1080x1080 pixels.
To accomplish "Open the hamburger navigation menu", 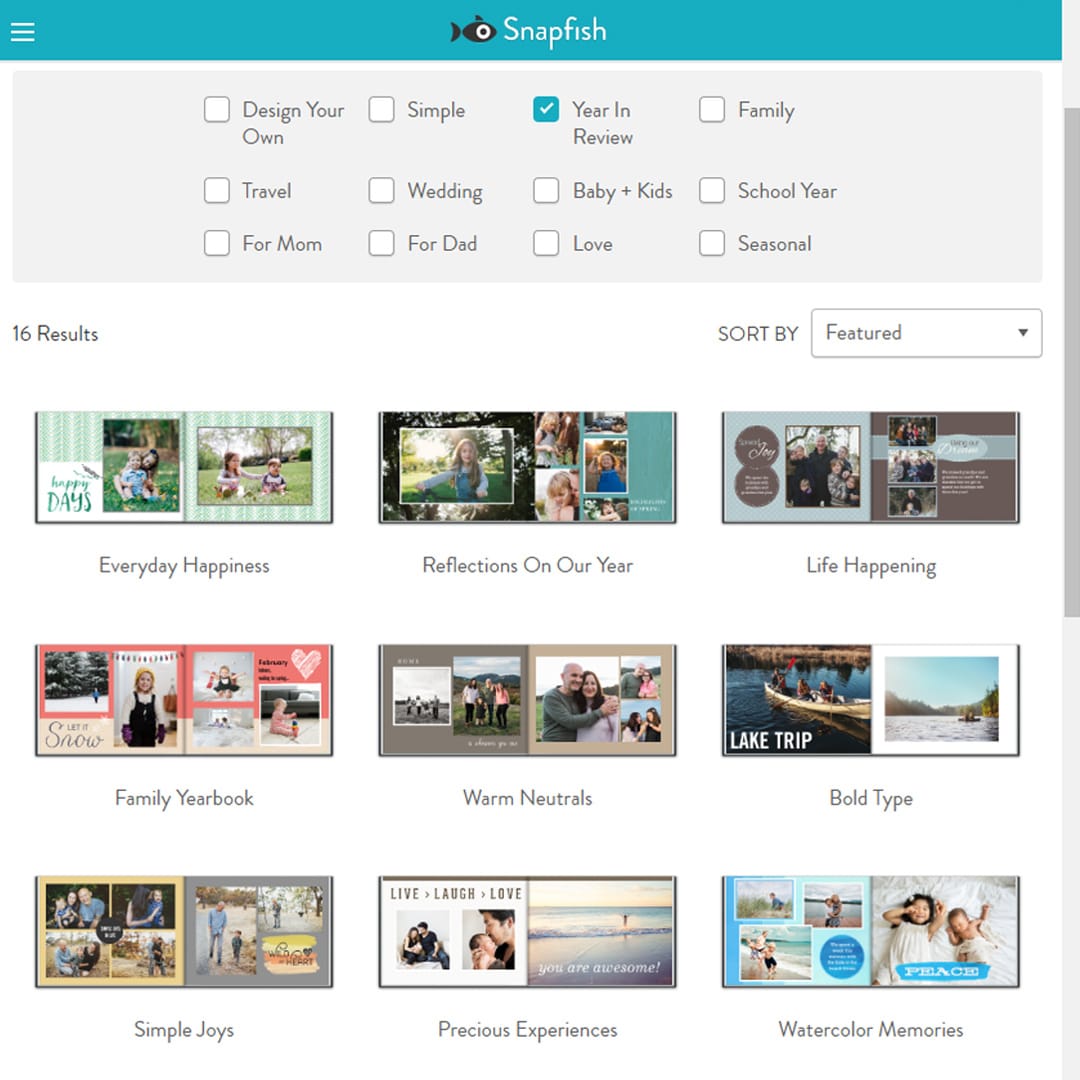I will click(x=22, y=31).
